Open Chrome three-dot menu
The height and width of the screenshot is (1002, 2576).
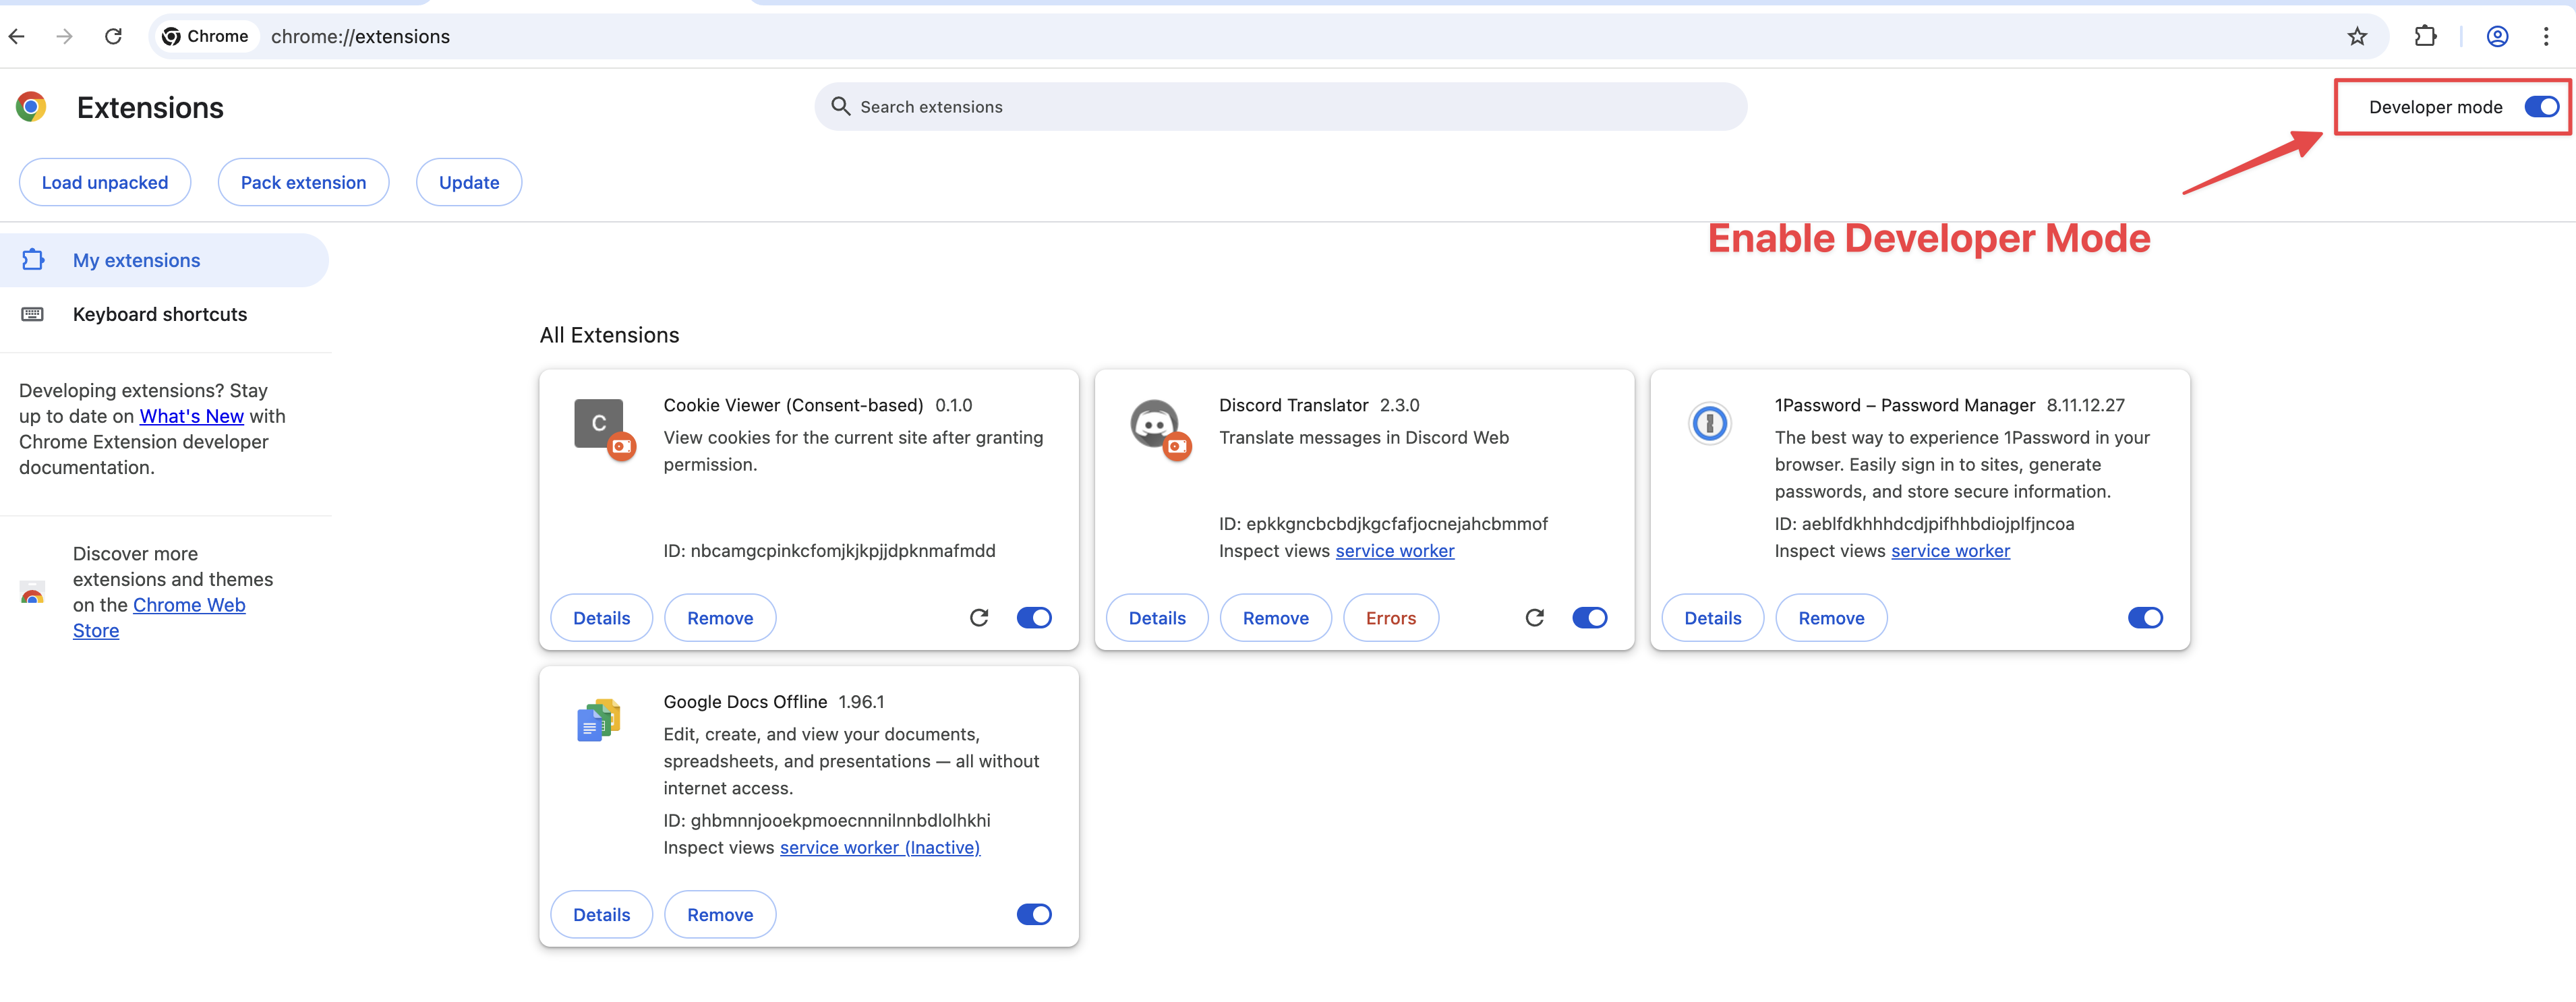[x=2545, y=37]
